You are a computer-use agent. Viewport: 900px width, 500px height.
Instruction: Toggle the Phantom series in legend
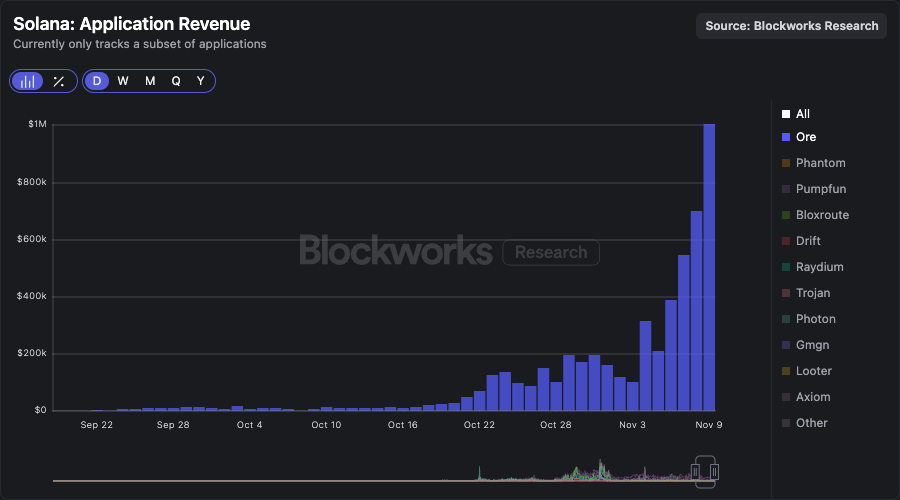point(820,163)
